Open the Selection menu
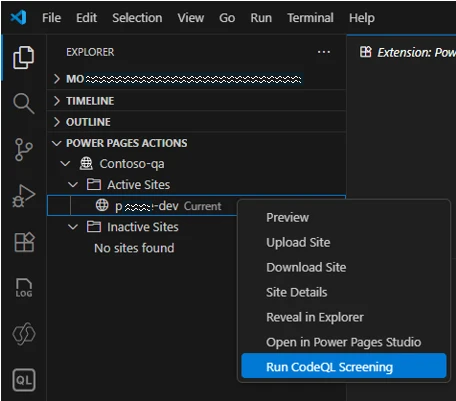Screen dimensions: 456x401 point(137,18)
